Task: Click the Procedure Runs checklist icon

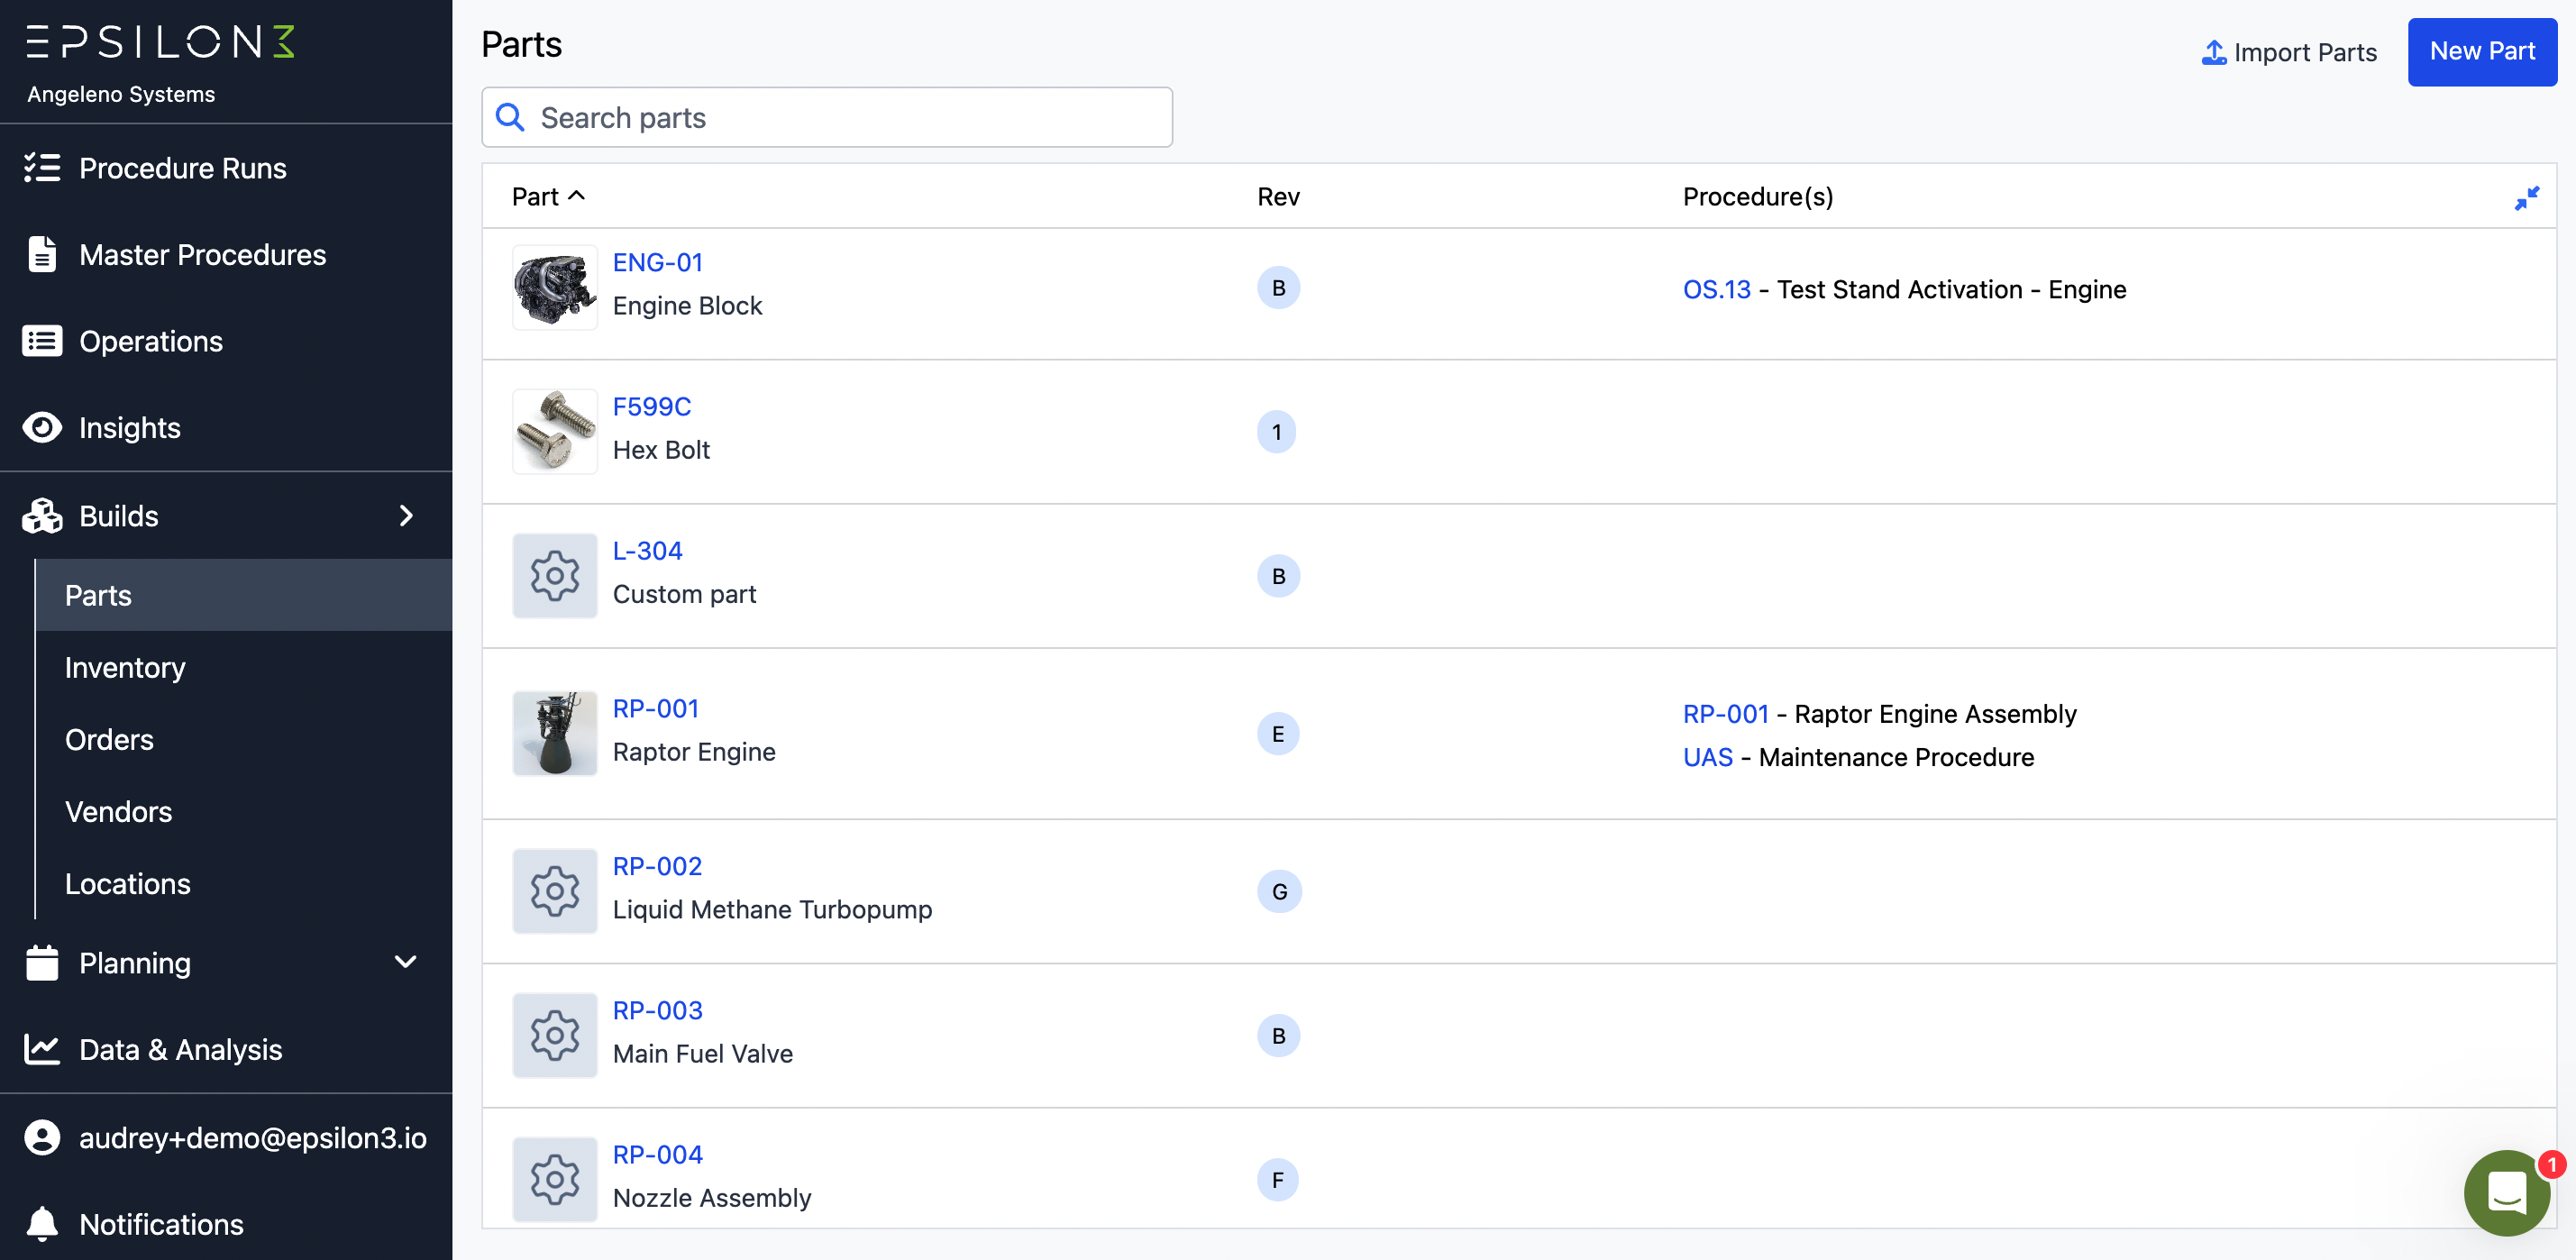Action: 42,167
